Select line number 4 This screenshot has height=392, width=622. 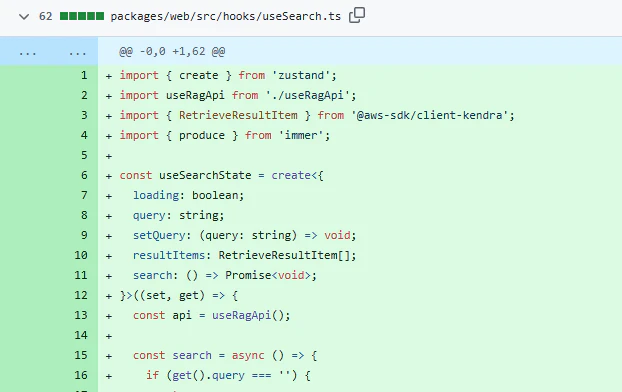[x=84, y=135]
